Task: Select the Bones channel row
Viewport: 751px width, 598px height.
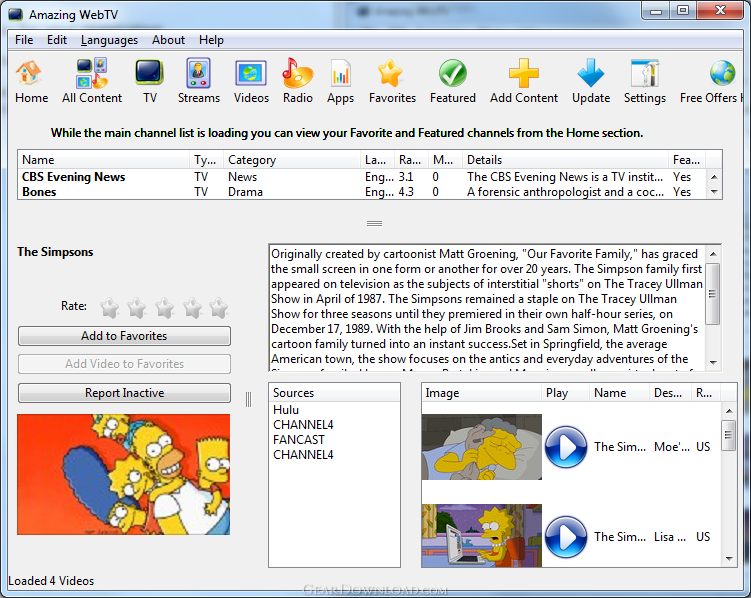Action: tap(362, 192)
